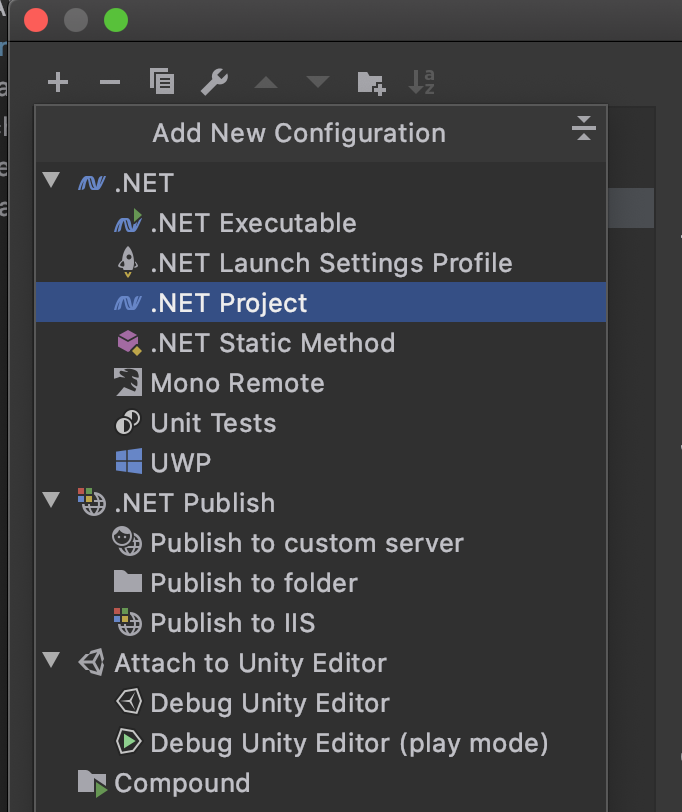Viewport: 682px width, 812px height.
Task: Click the Debug Unity Editor play mode icon
Action: 128,742
